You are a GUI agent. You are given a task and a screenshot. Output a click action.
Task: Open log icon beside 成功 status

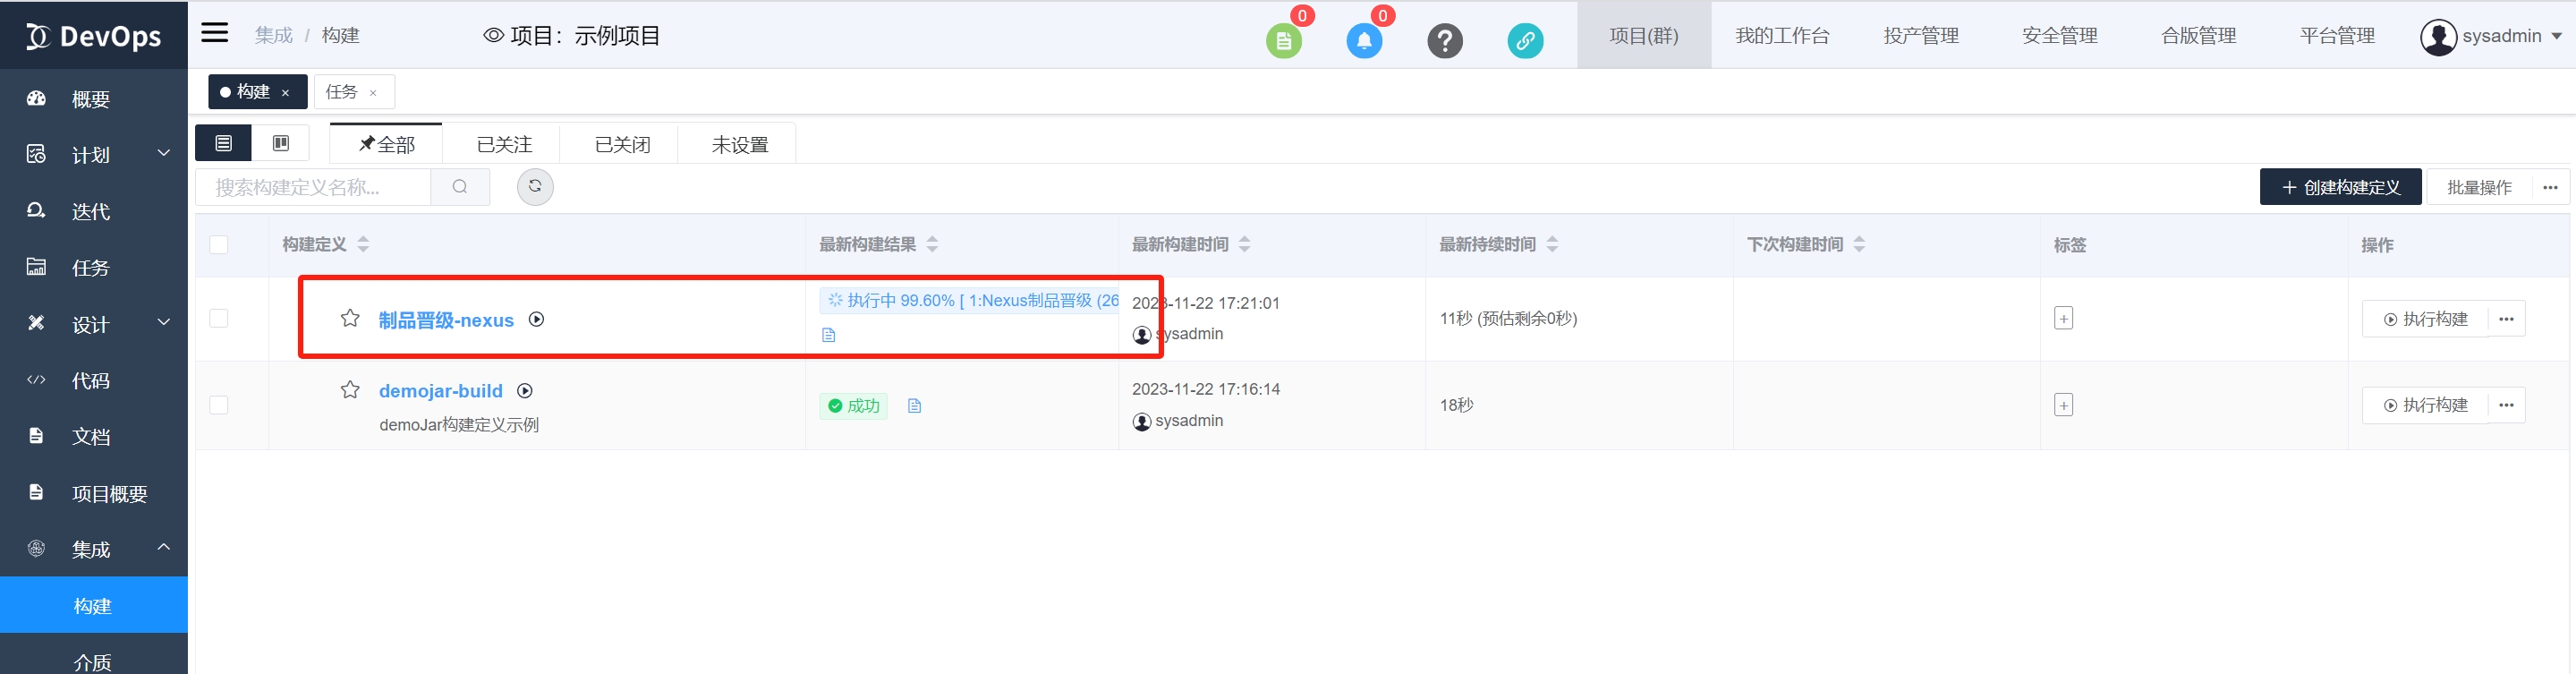[914, 406]
